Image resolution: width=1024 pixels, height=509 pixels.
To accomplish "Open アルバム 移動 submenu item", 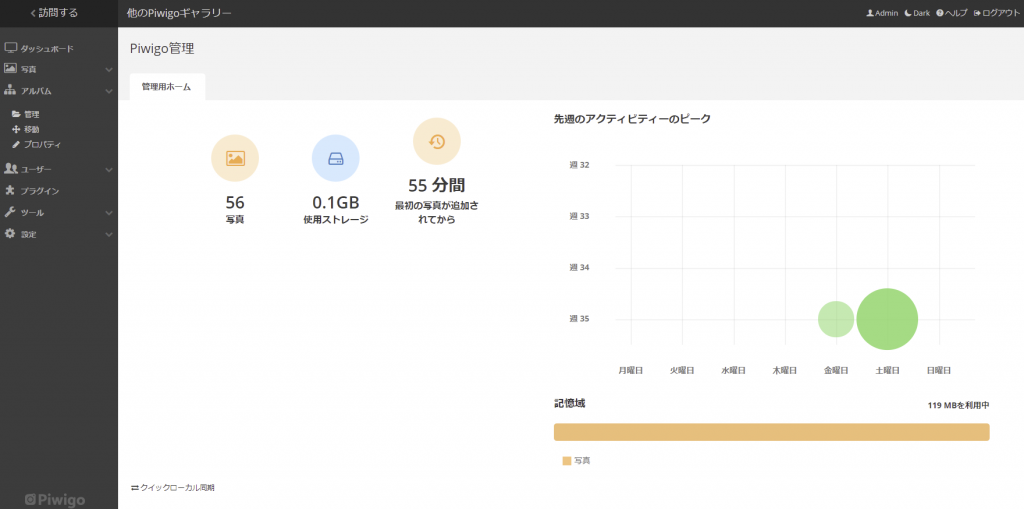I will coord(31,129).
